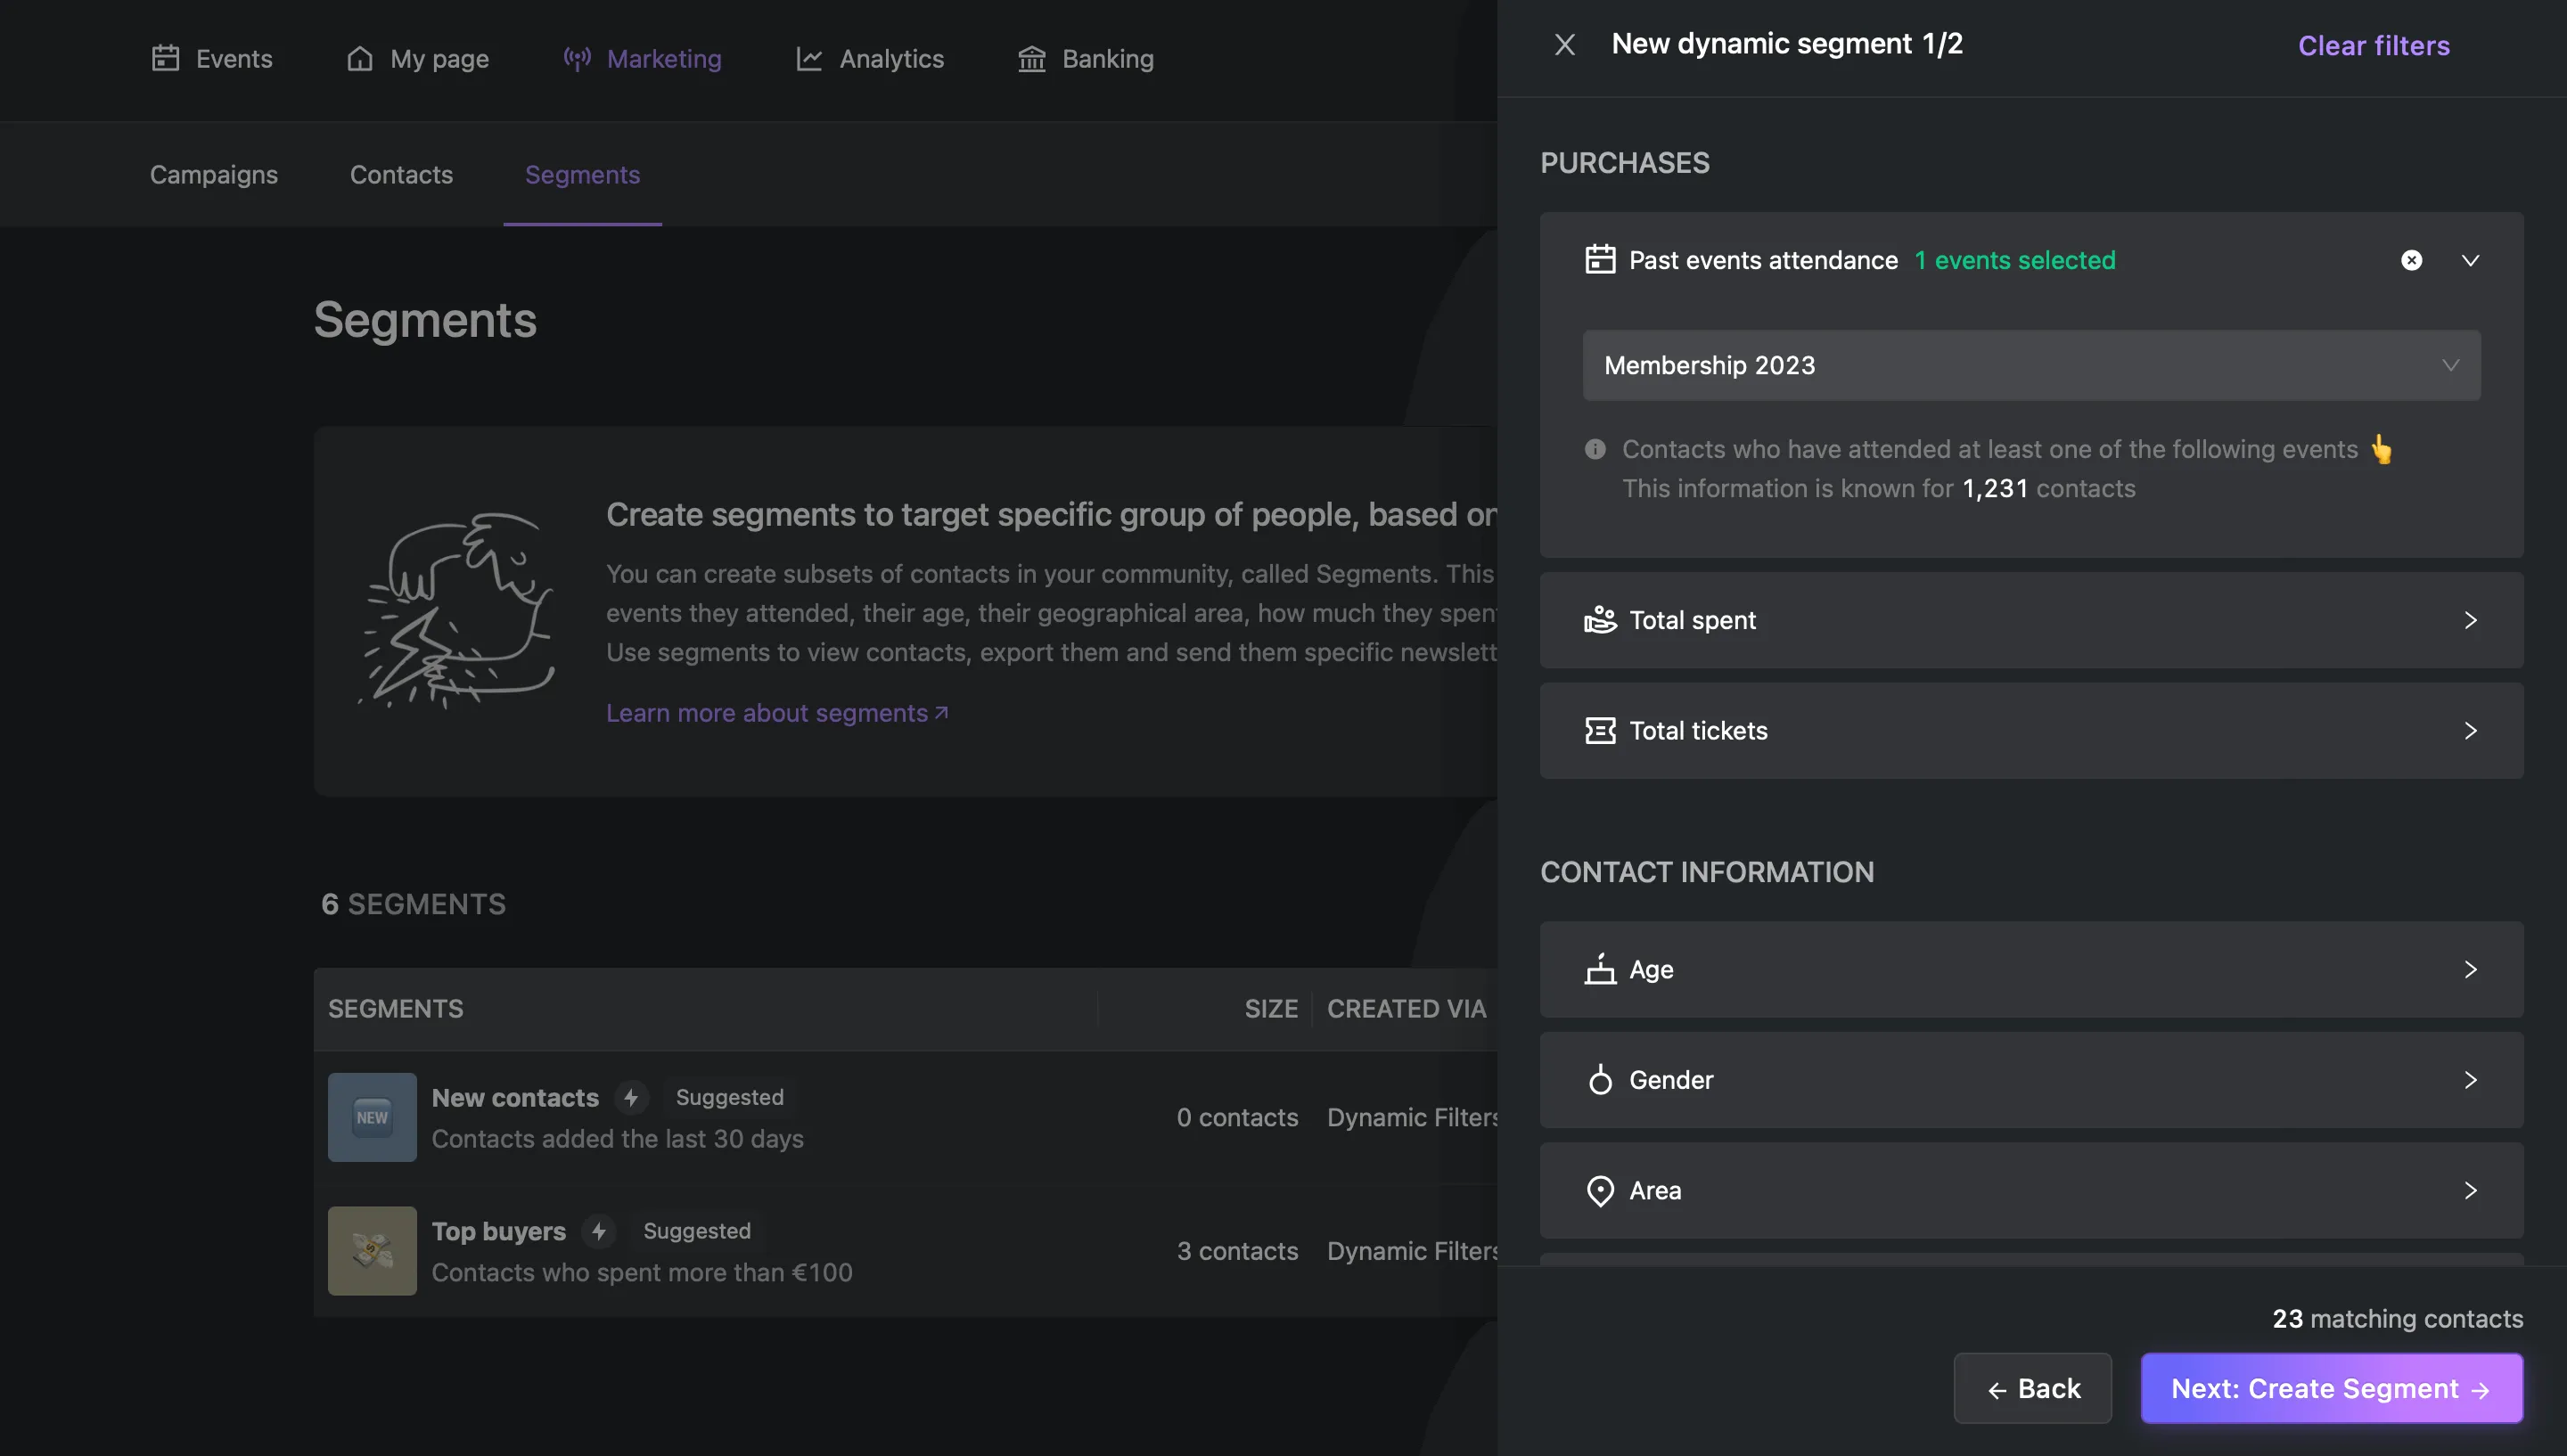The width and height of the screenshot is (2567, 1456).
Task: Click the My page home icon
Action: coord(359,58)
